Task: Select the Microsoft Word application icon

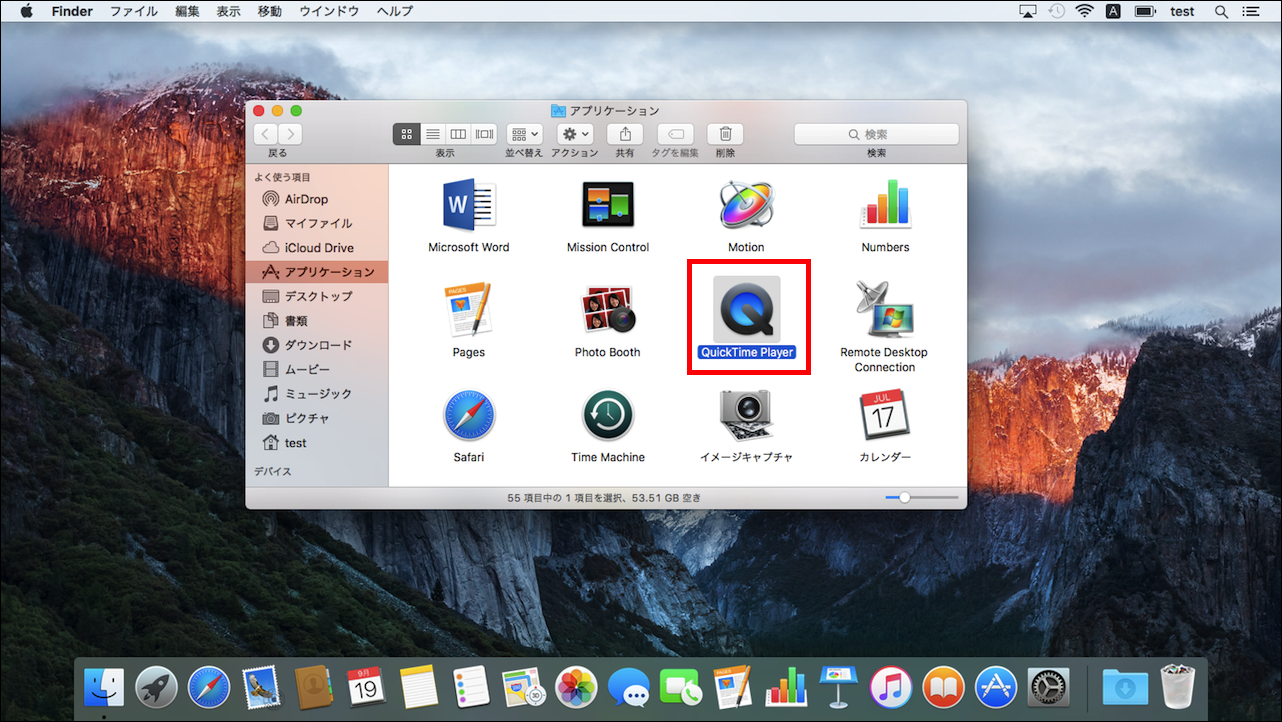Action: point(468,205)
